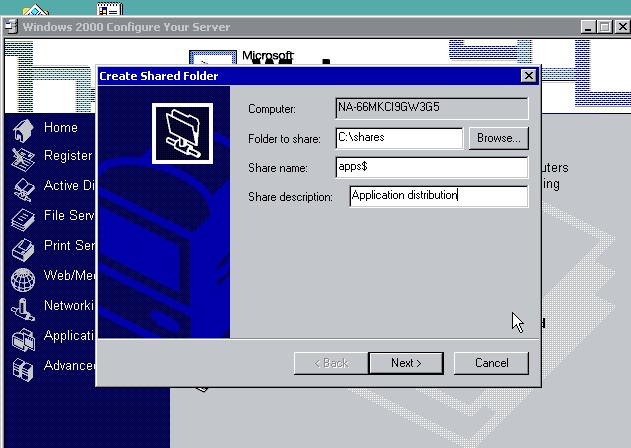
Task: Select the Networking sidebar icon
Action: point(23,309)
